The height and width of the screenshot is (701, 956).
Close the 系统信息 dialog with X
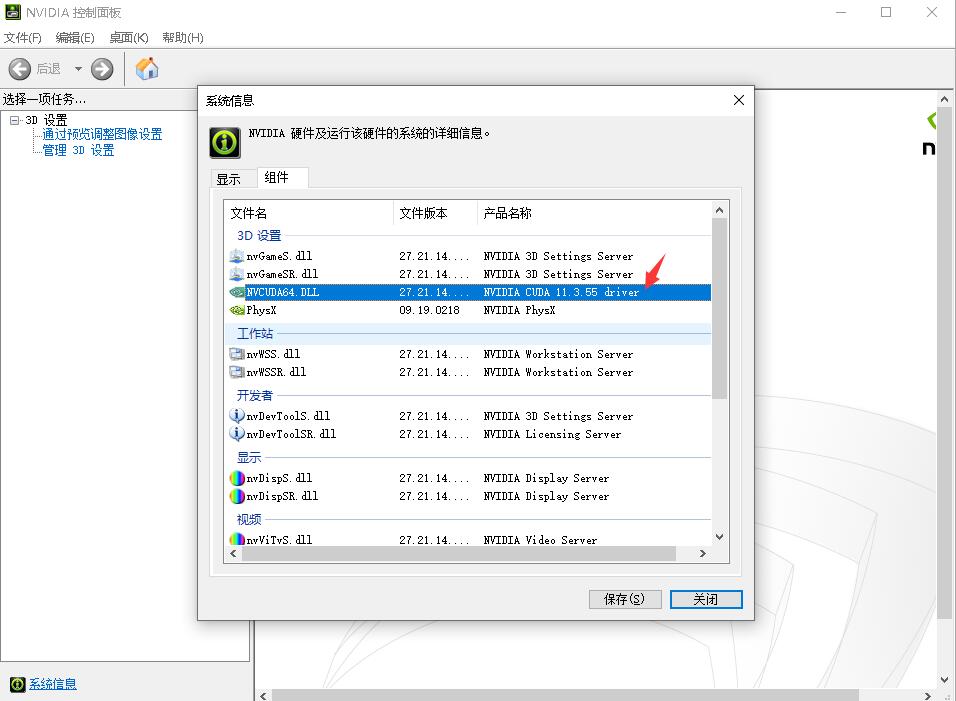(x=738, y=100)
